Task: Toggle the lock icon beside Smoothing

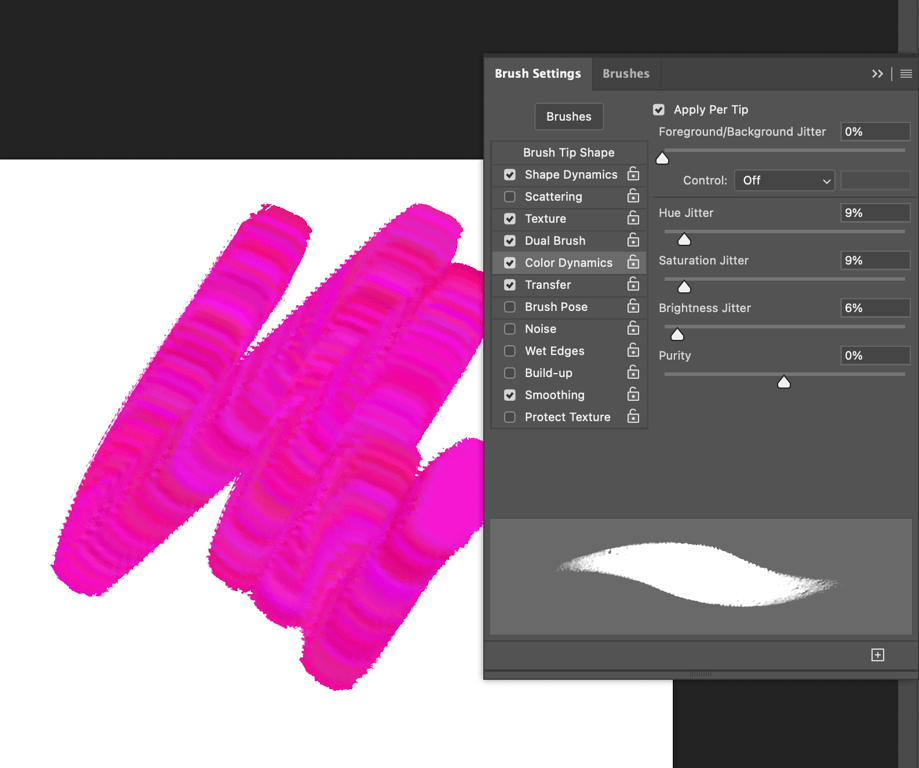Action: pos(633,394)
